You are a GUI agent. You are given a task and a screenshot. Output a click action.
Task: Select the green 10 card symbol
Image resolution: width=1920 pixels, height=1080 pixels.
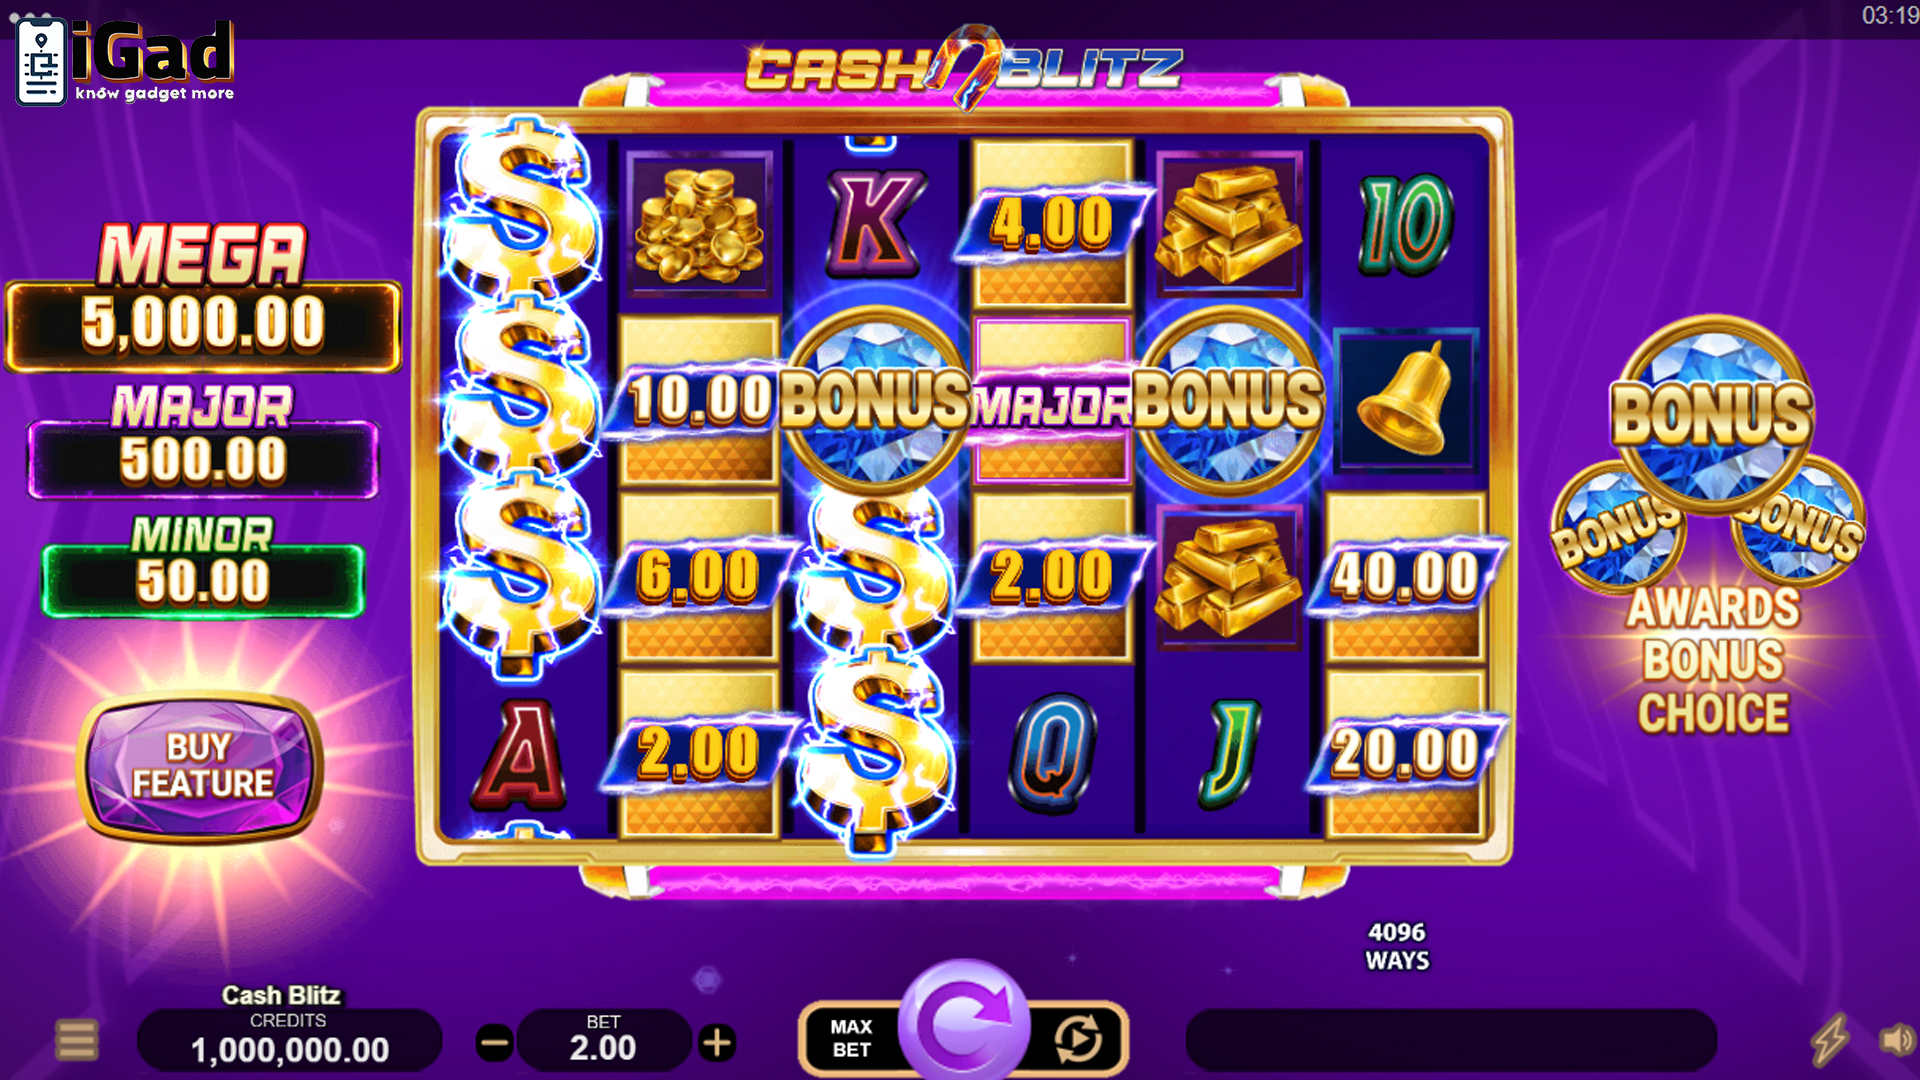pos(1405,224)
